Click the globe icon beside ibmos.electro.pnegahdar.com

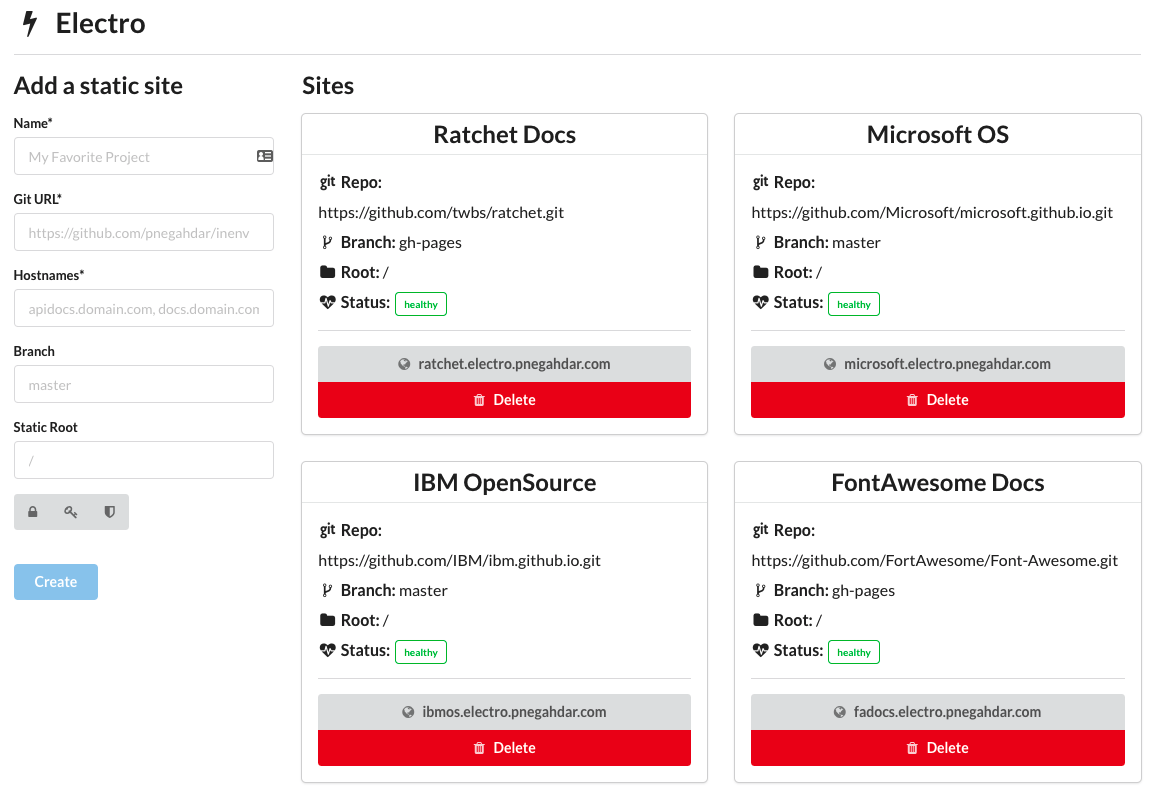[408, 712]
